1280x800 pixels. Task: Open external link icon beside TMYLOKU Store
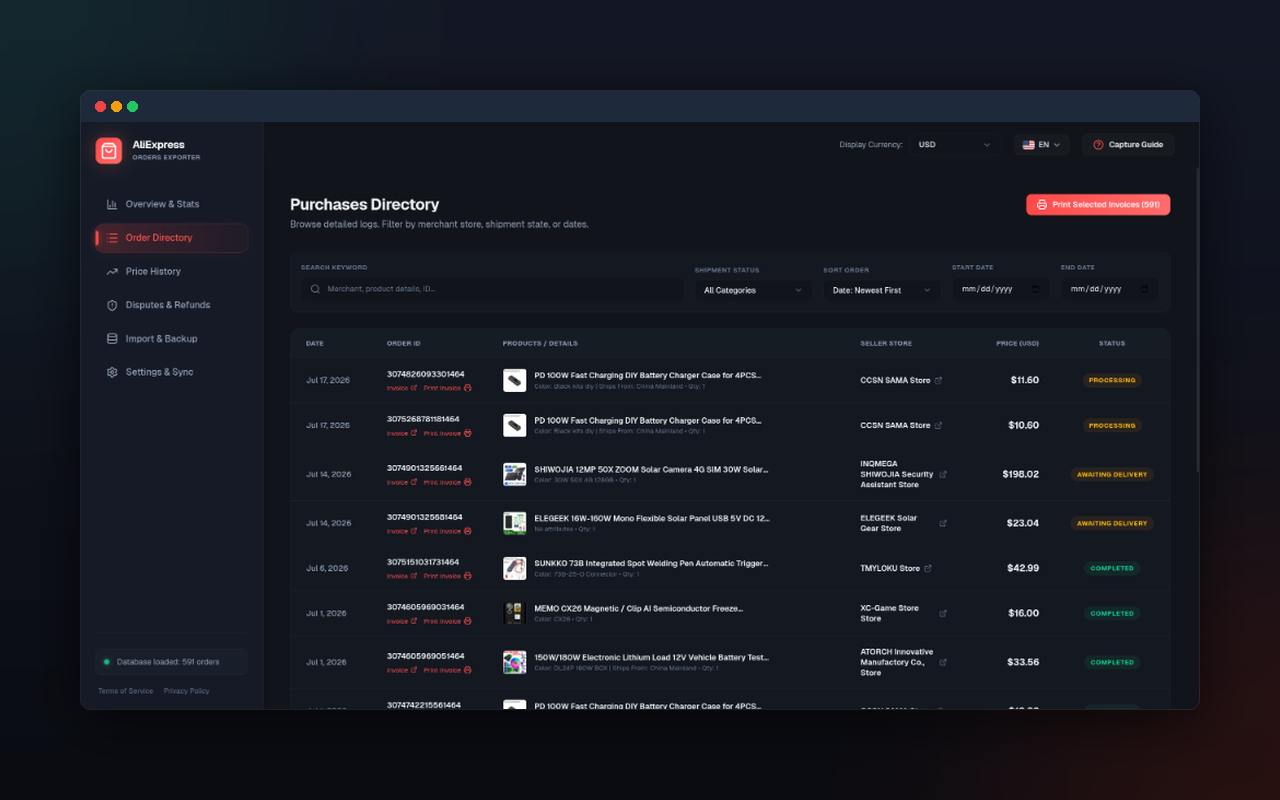pyautogui.click(x=928, y=568)
